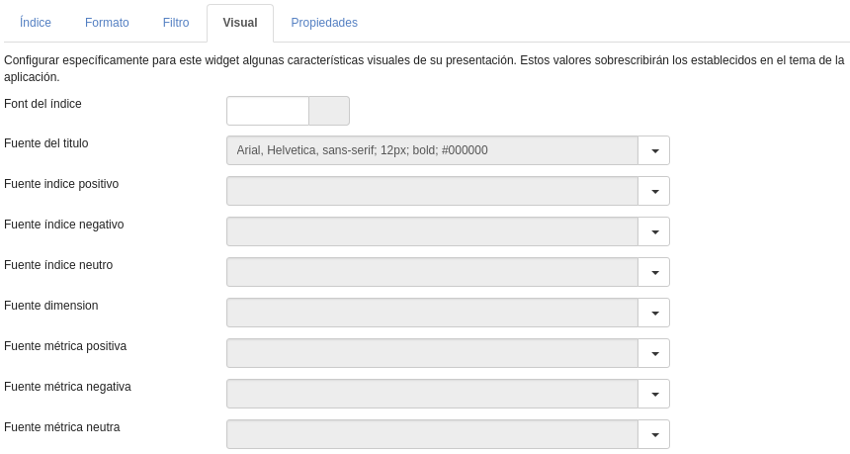Click the Fuente índice positivo input field

(432, 191)
